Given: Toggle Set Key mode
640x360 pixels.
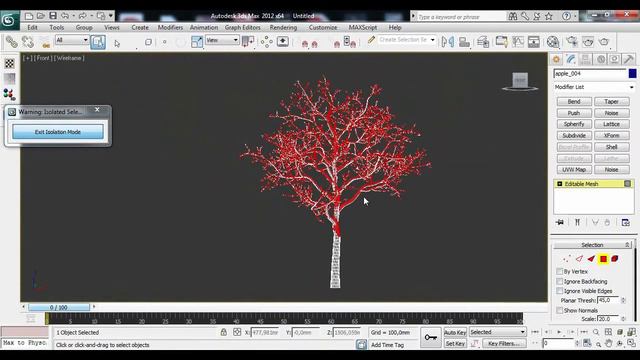Looking at the screenshot, I should (x=455, y=344).
